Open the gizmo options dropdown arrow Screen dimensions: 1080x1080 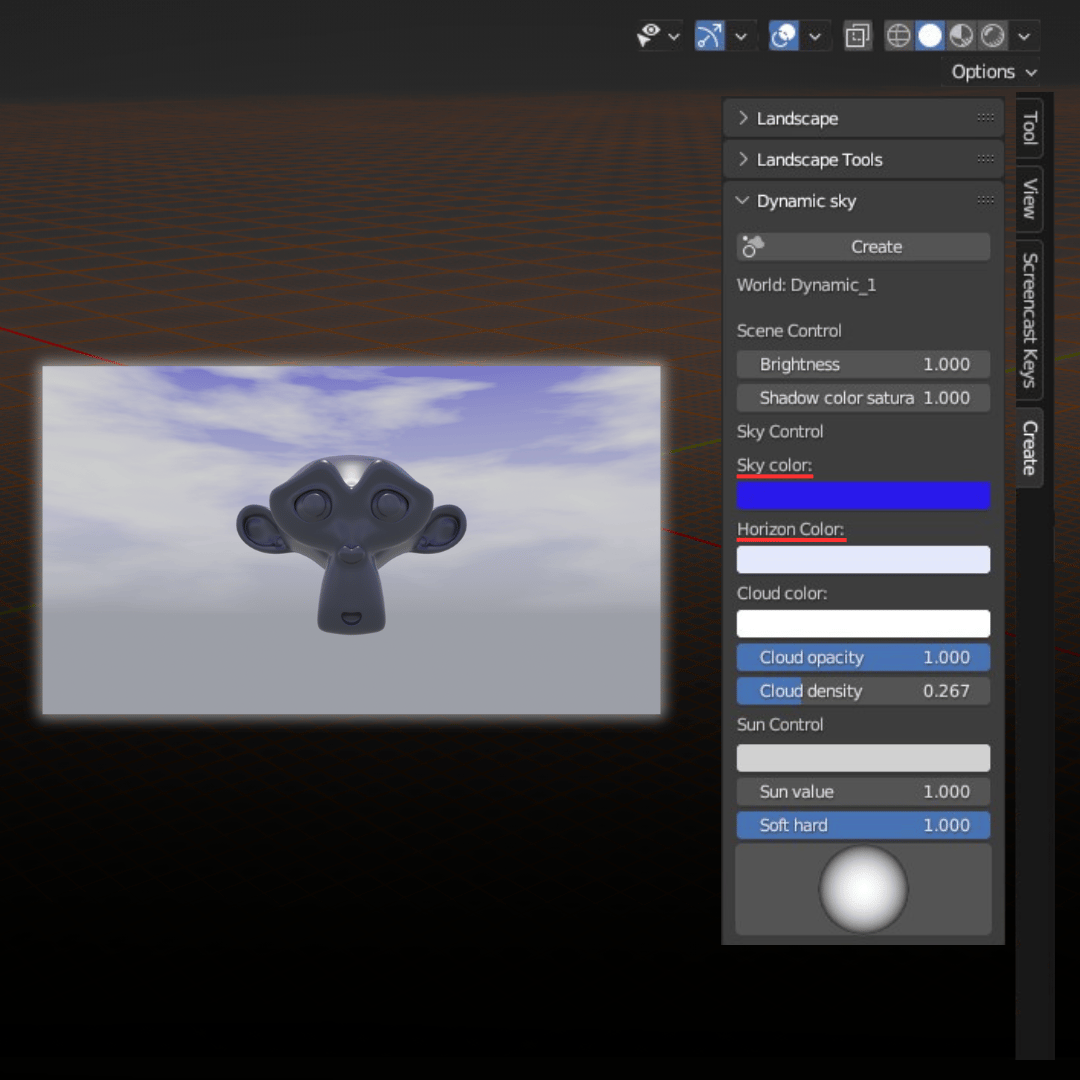741,37
